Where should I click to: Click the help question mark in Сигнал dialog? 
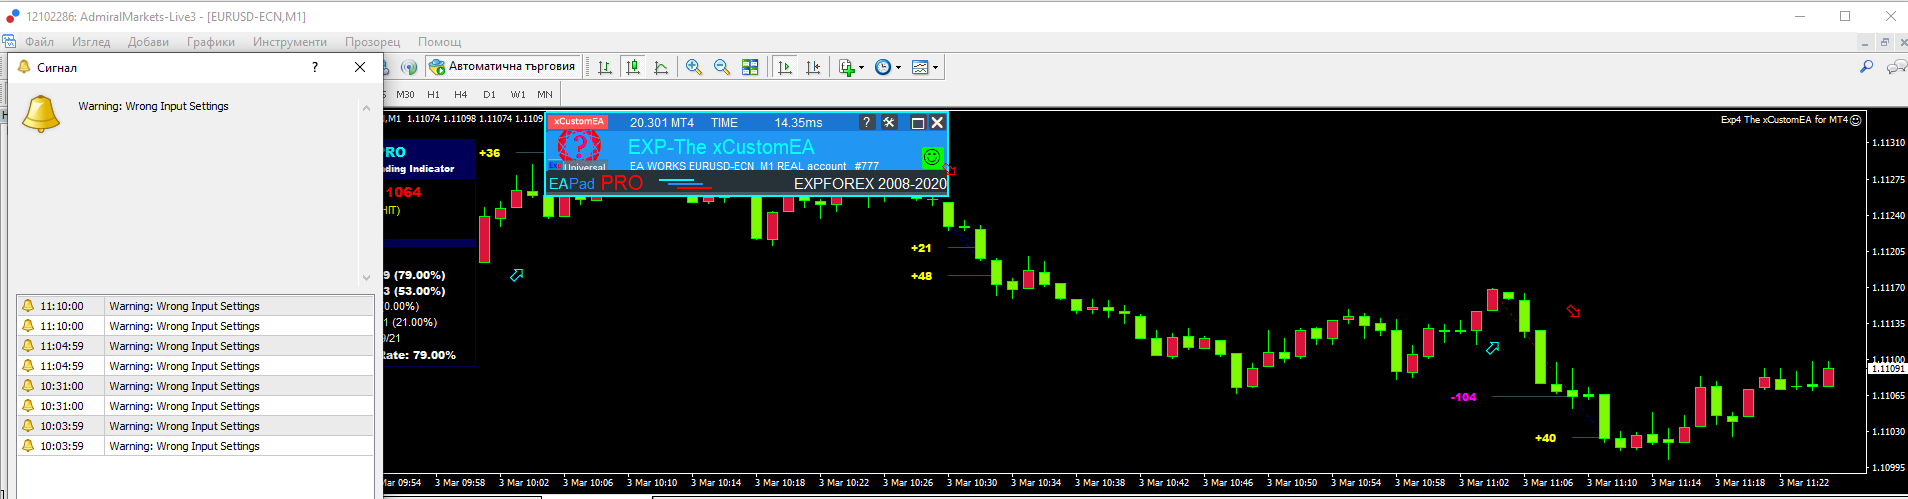pyautogui.click(x=315, y=67)
